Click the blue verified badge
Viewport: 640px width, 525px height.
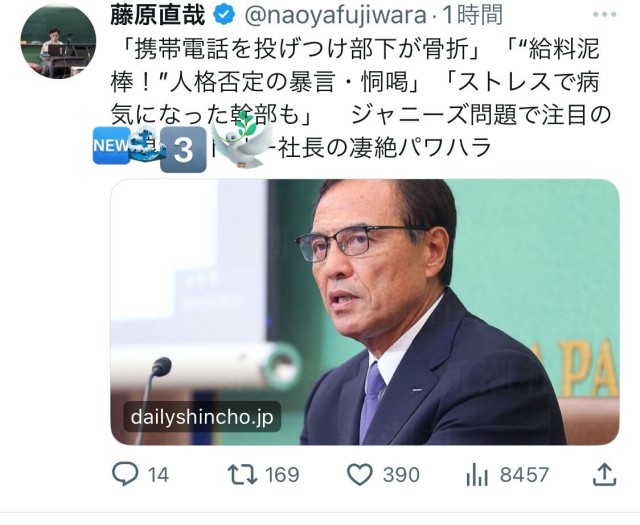pyautogui.click(x=224, y=16)
